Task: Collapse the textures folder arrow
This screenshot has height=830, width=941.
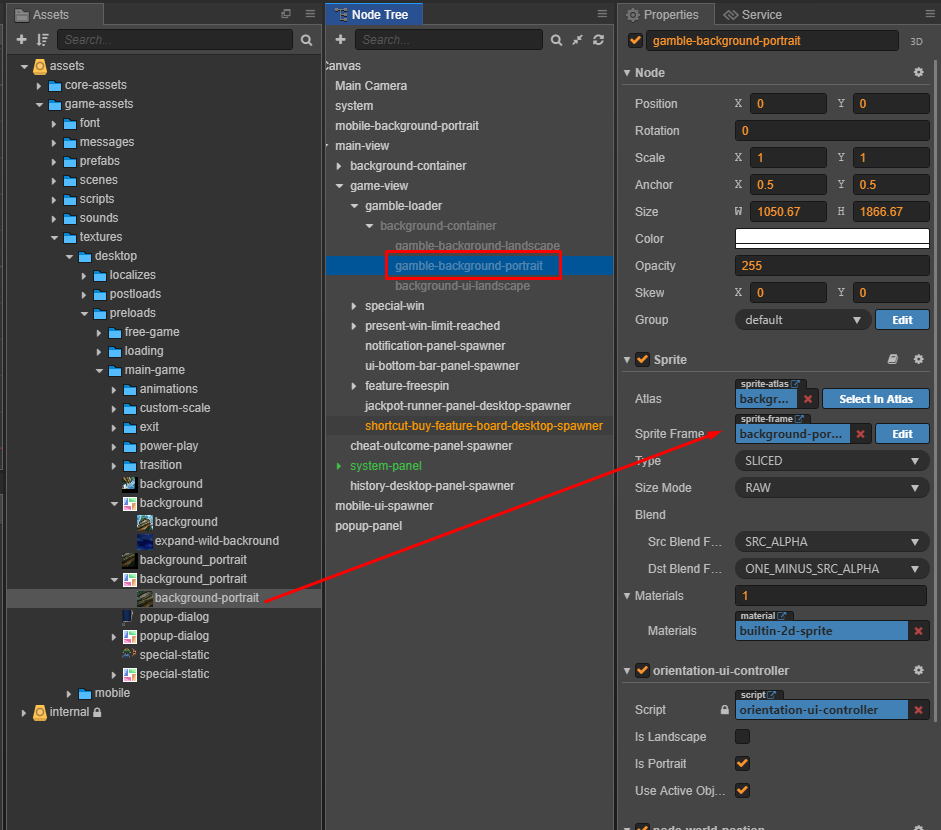Action: (x=54, y=238)
